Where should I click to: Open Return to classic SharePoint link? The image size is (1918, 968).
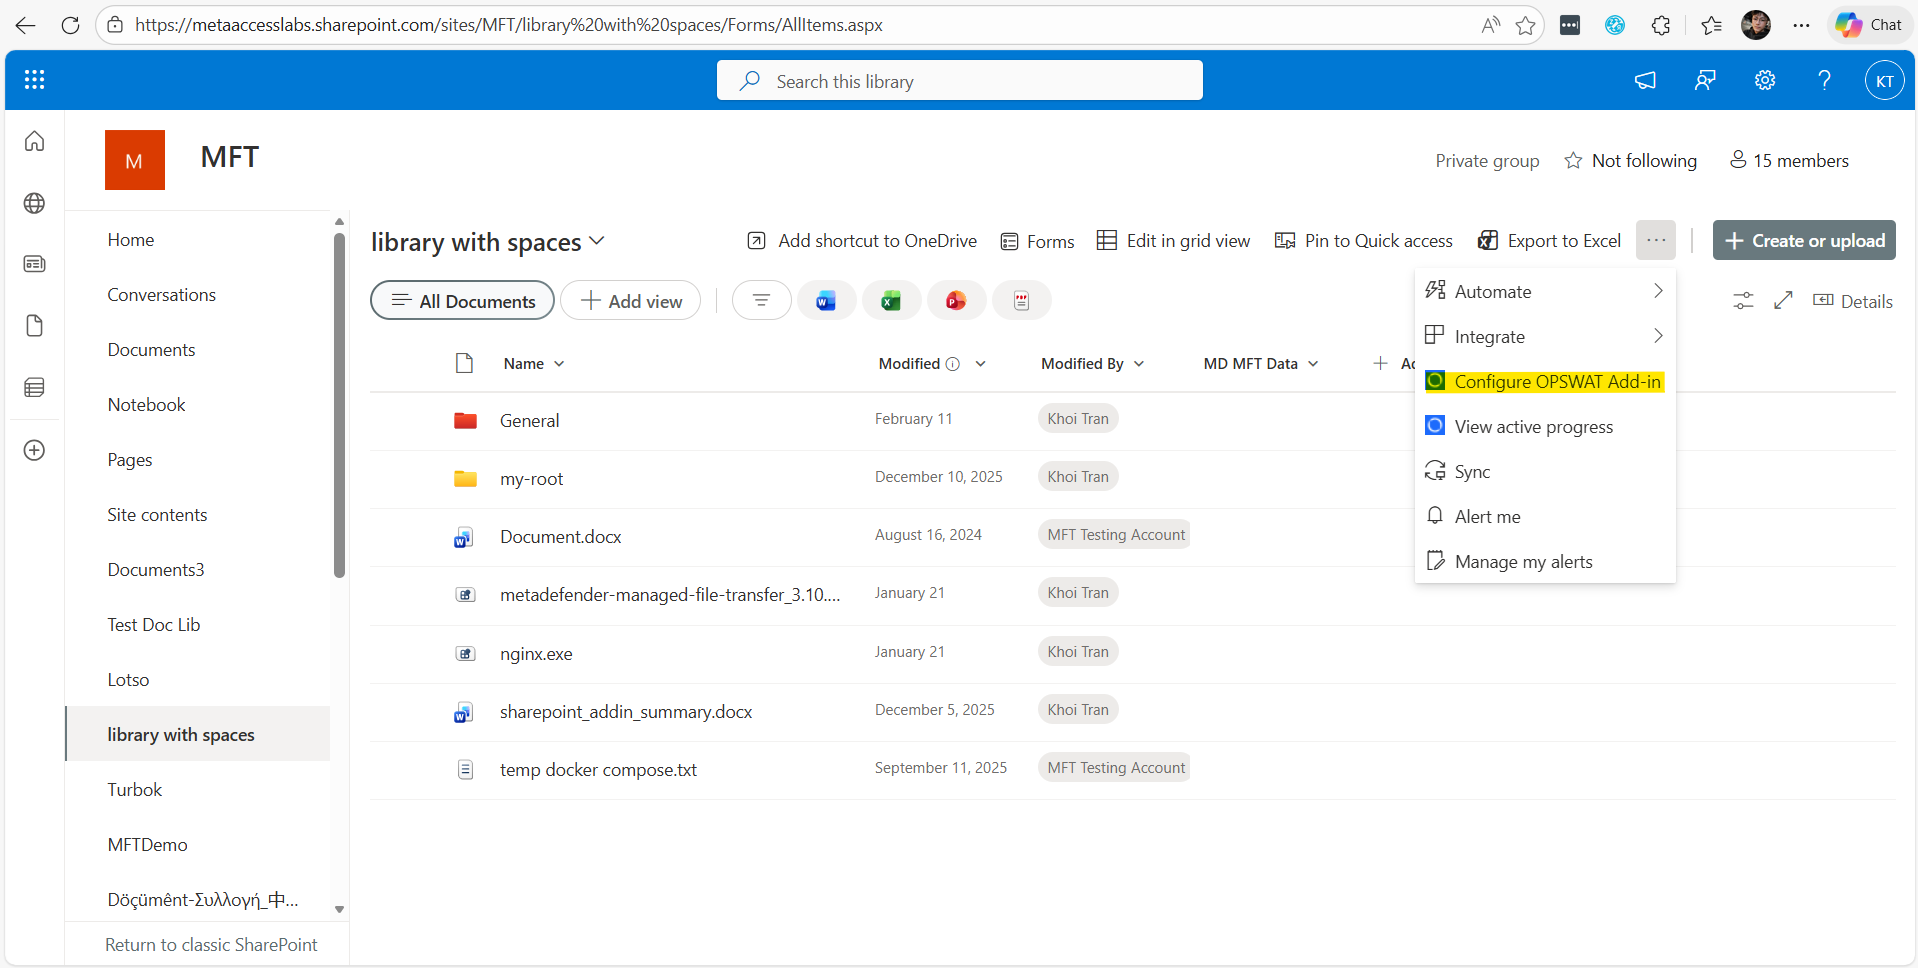pos(210,944)
